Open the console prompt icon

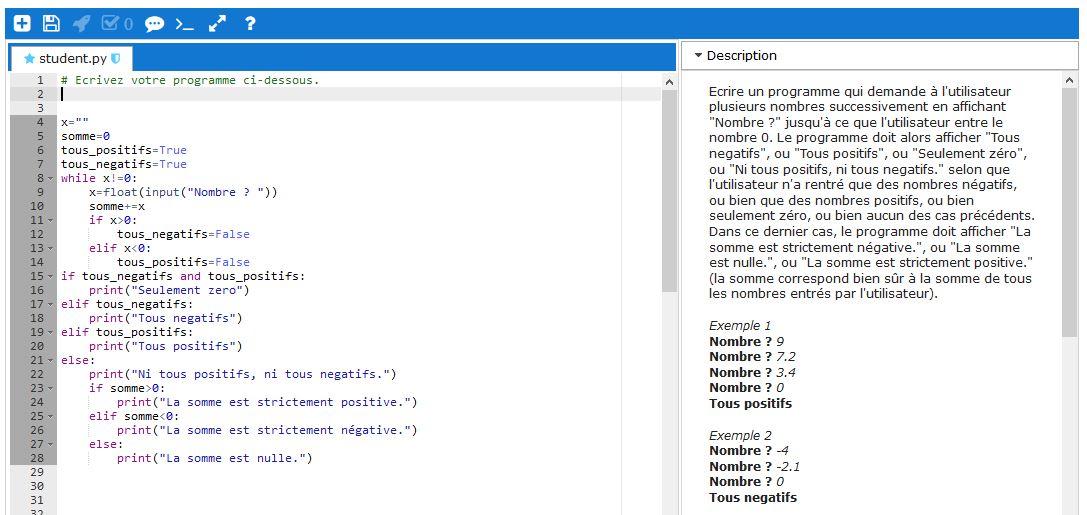coord(184,23)
